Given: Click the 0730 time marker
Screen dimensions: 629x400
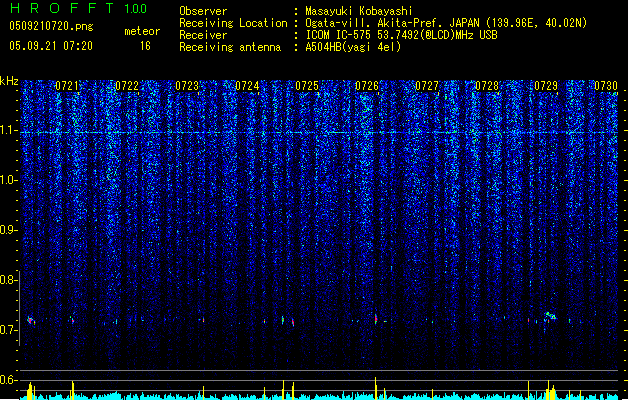Looking at the screenshot, I should (x=606, y=86).
